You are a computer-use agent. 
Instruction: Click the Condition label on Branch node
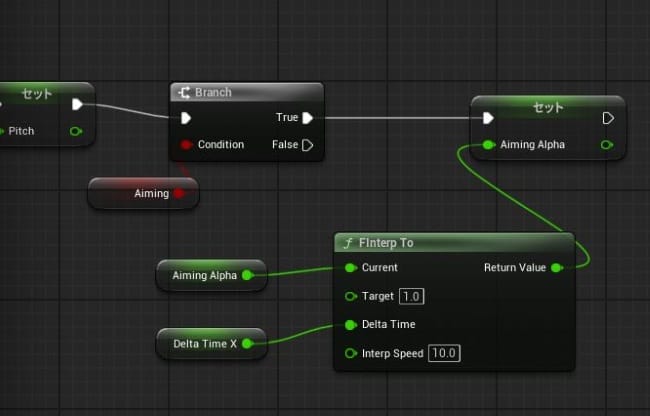(x=221, y=145)
